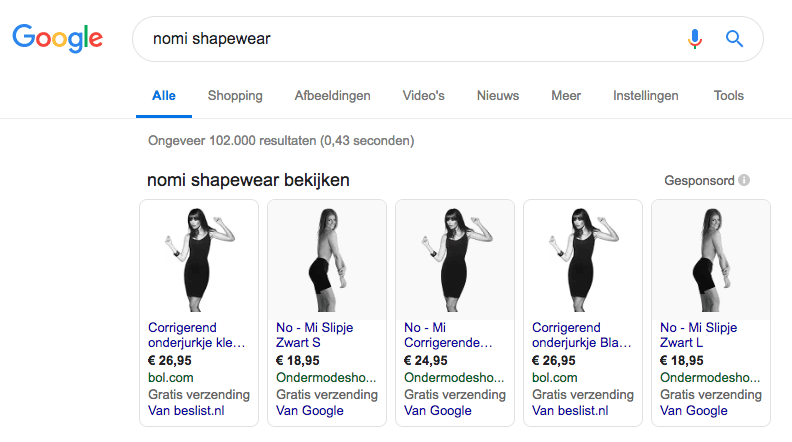Switch to the Afbeeldingen tab
This screenshot has width=792, height=442.
[332, 96]
